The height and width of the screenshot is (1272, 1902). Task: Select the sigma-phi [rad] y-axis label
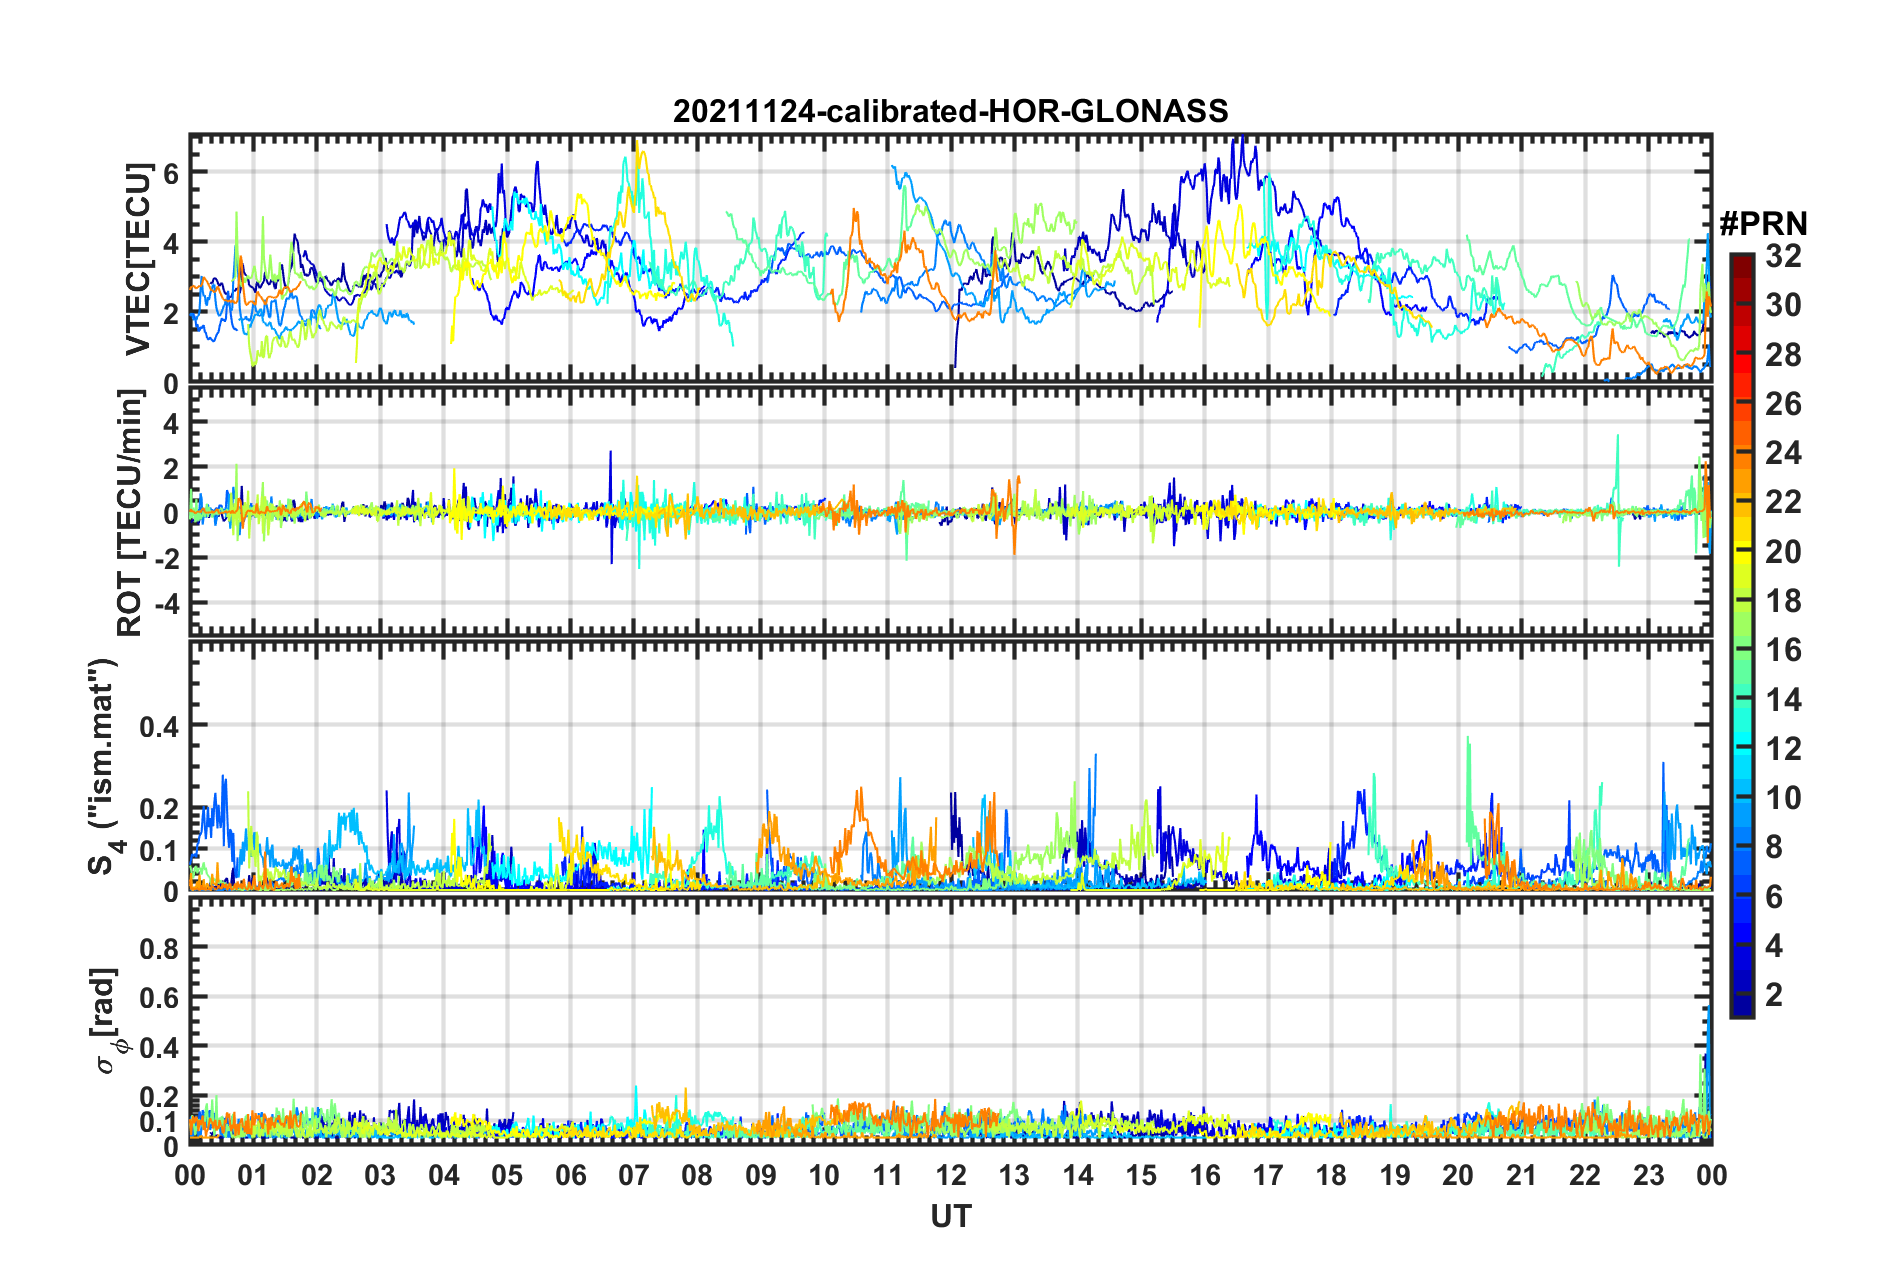pyautogui.click(x=107, y=1020)
